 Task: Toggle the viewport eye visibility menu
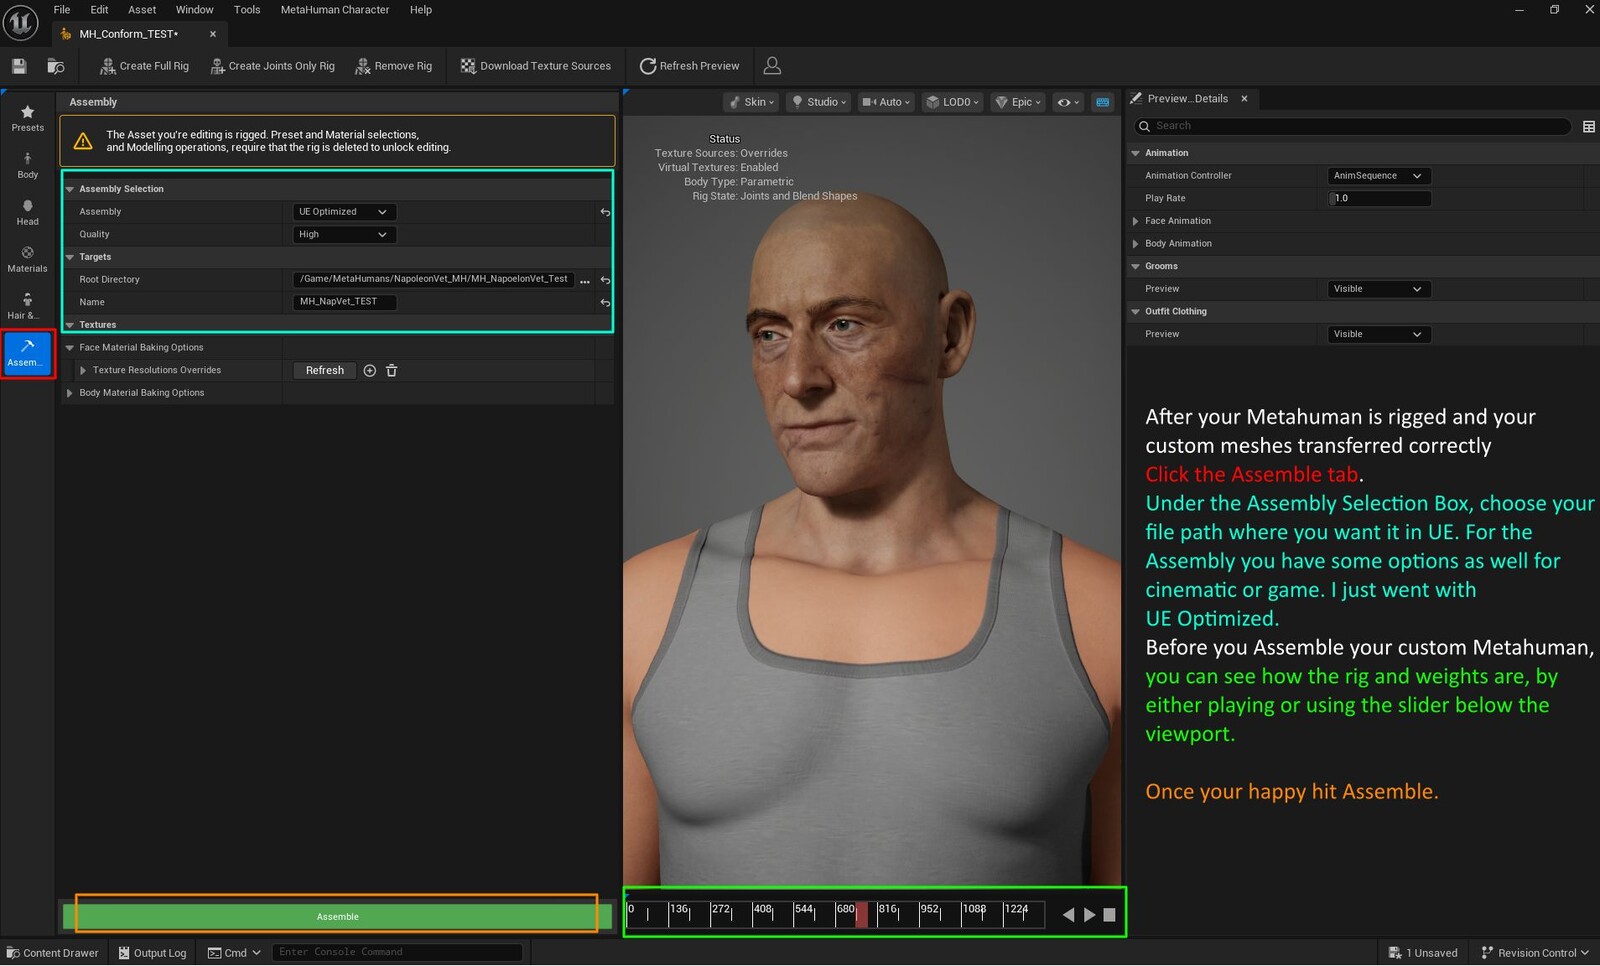click(1068, 102)
